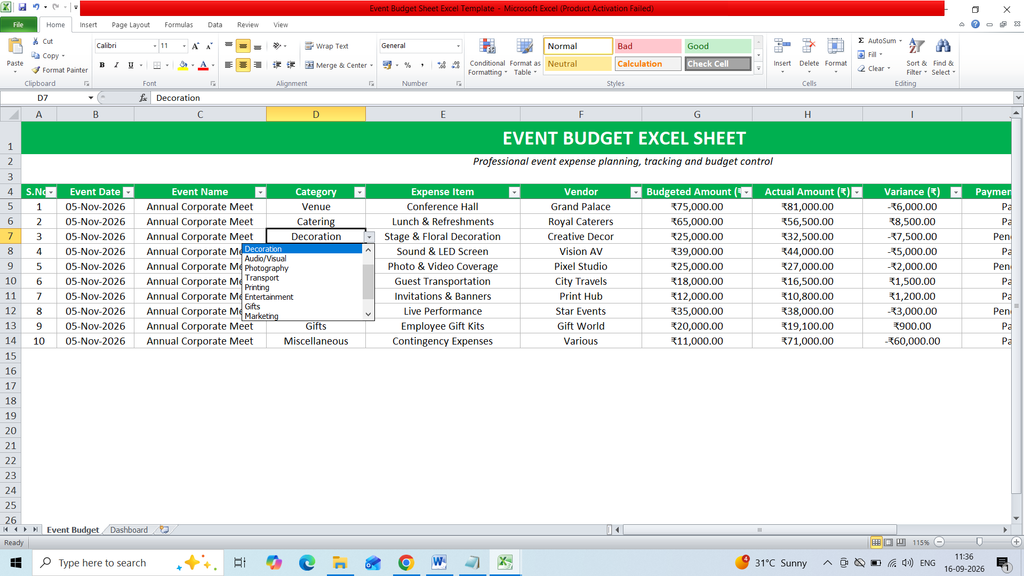
Task: Toggle Center horizontal alignment
Action: tap(243, 65)
